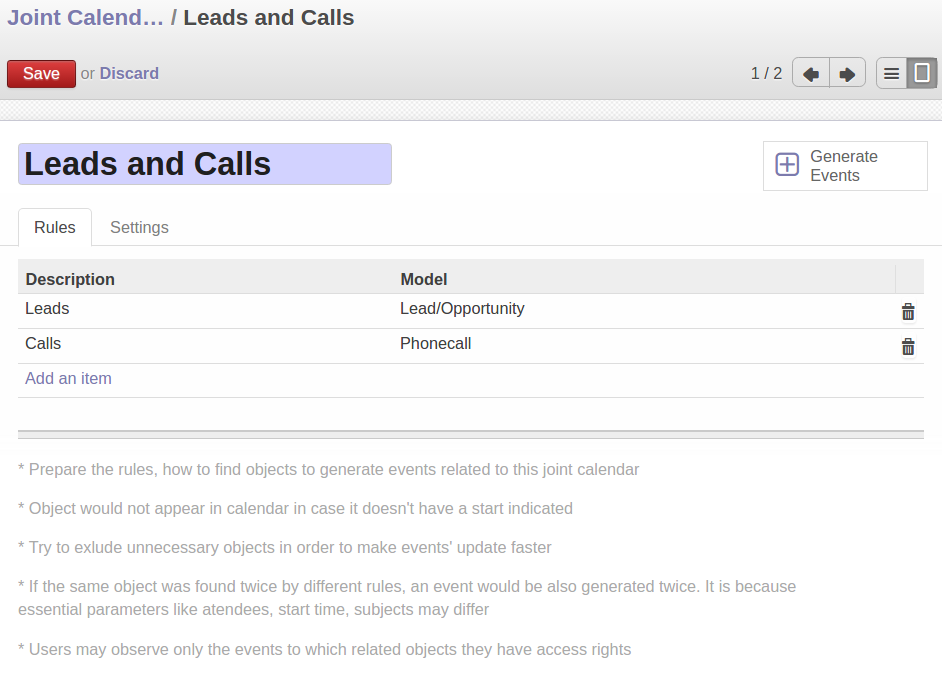Image resolution: width=942 pixels, height=693 pixels.
Task: Discard changes to the record
Action: pyautogui.click(x=129, y=74)
